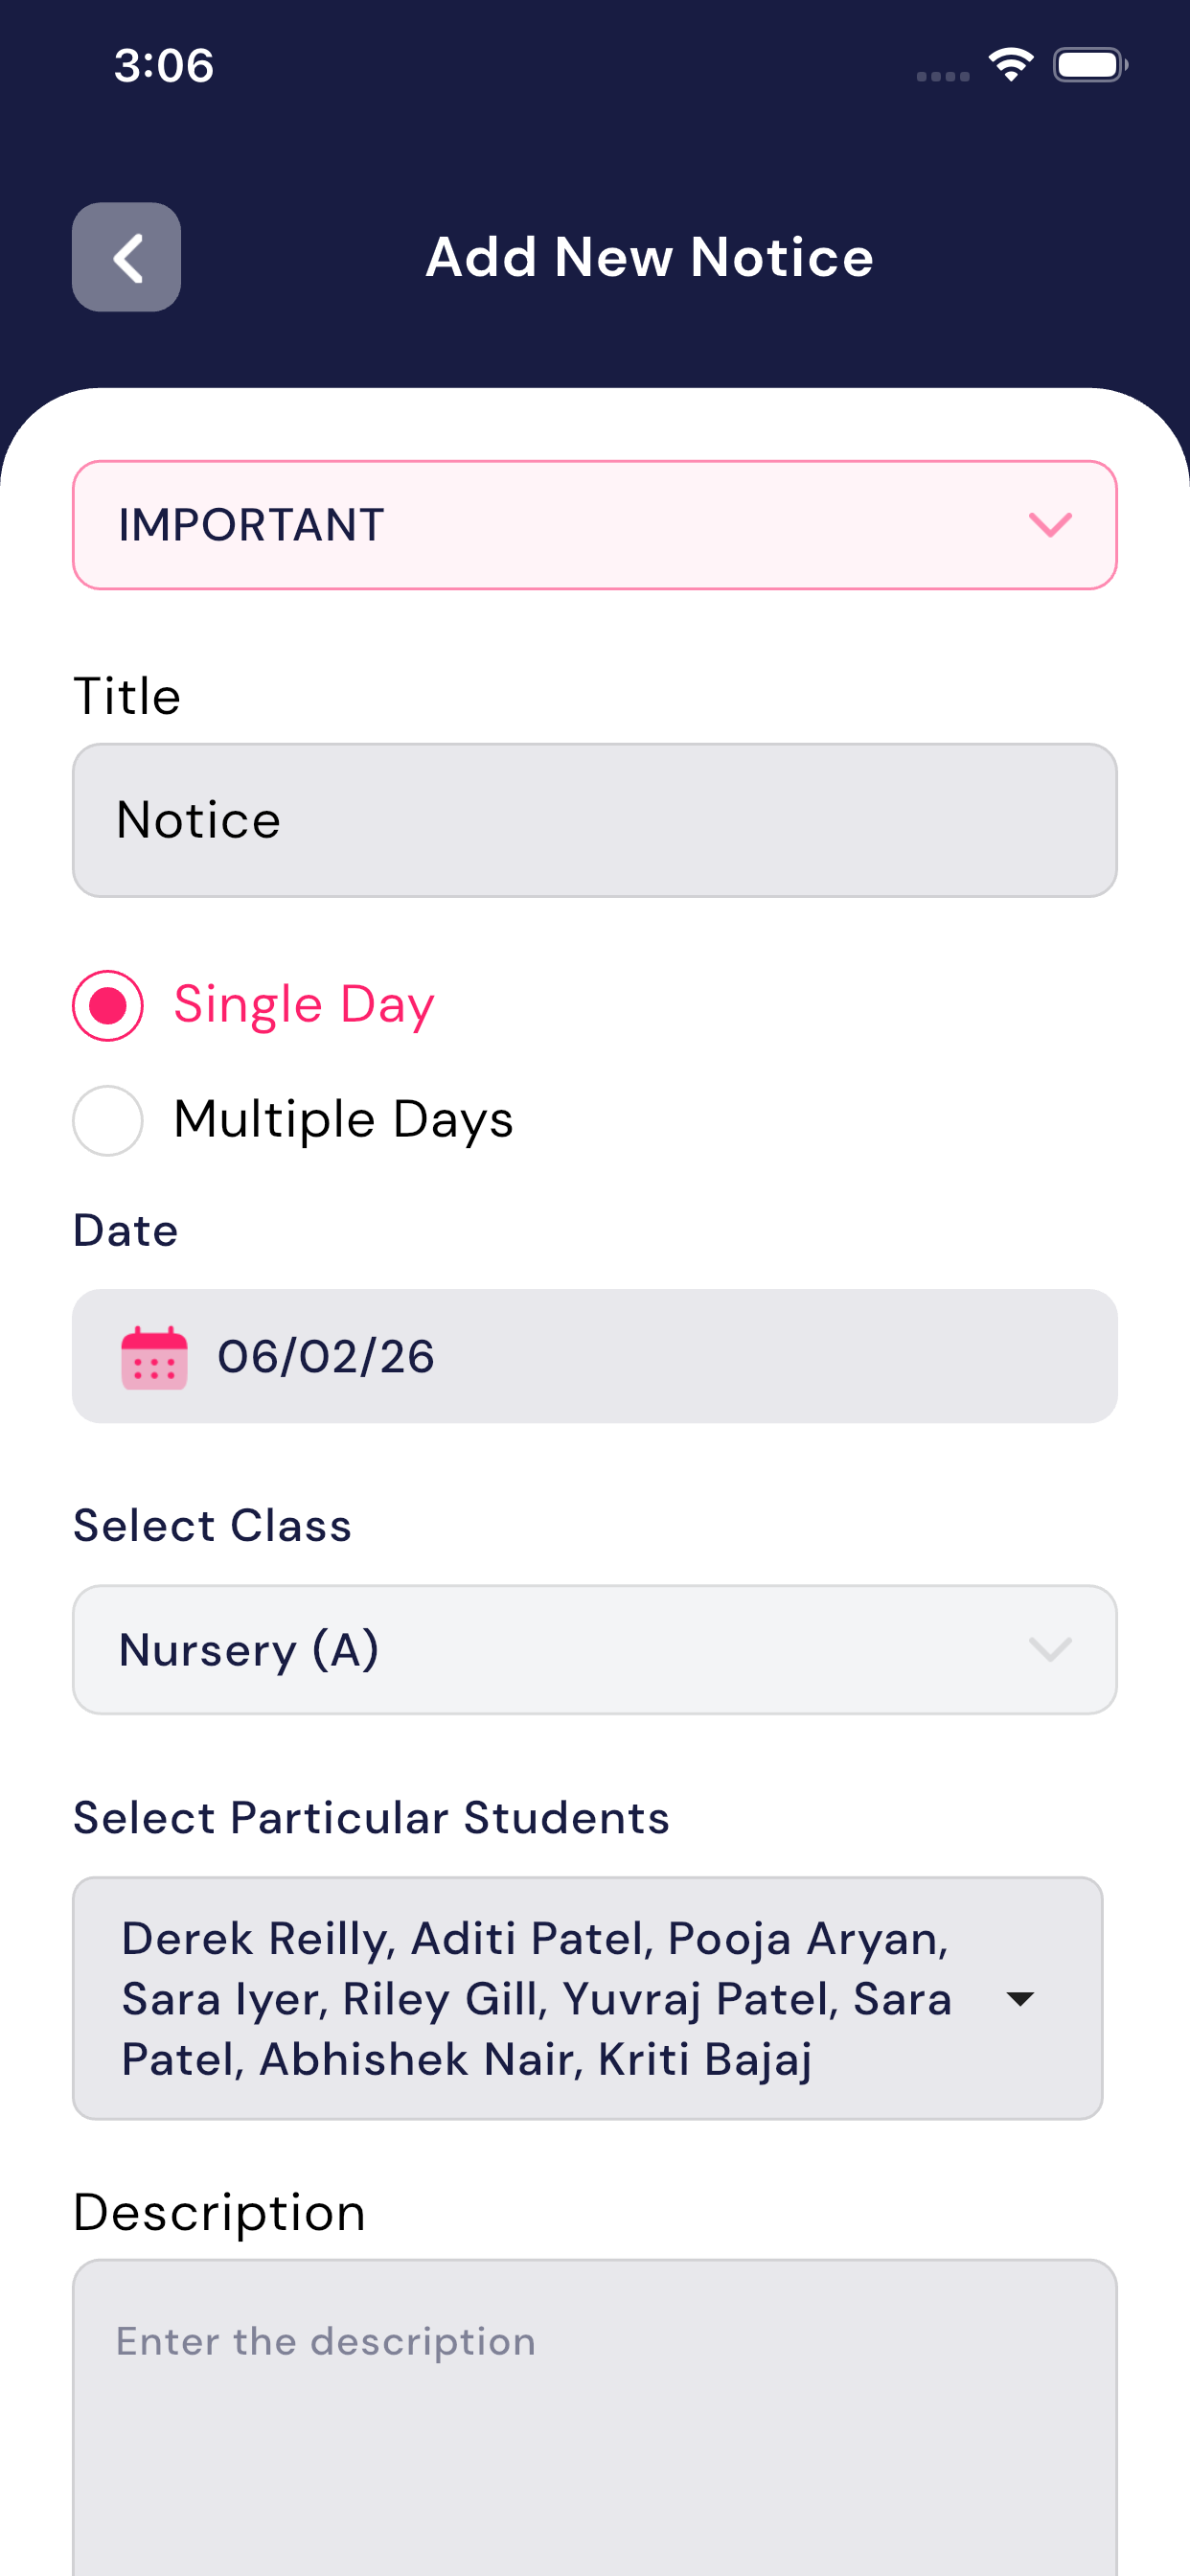Tap the cellular signal dots icon

tap(942, 76)
